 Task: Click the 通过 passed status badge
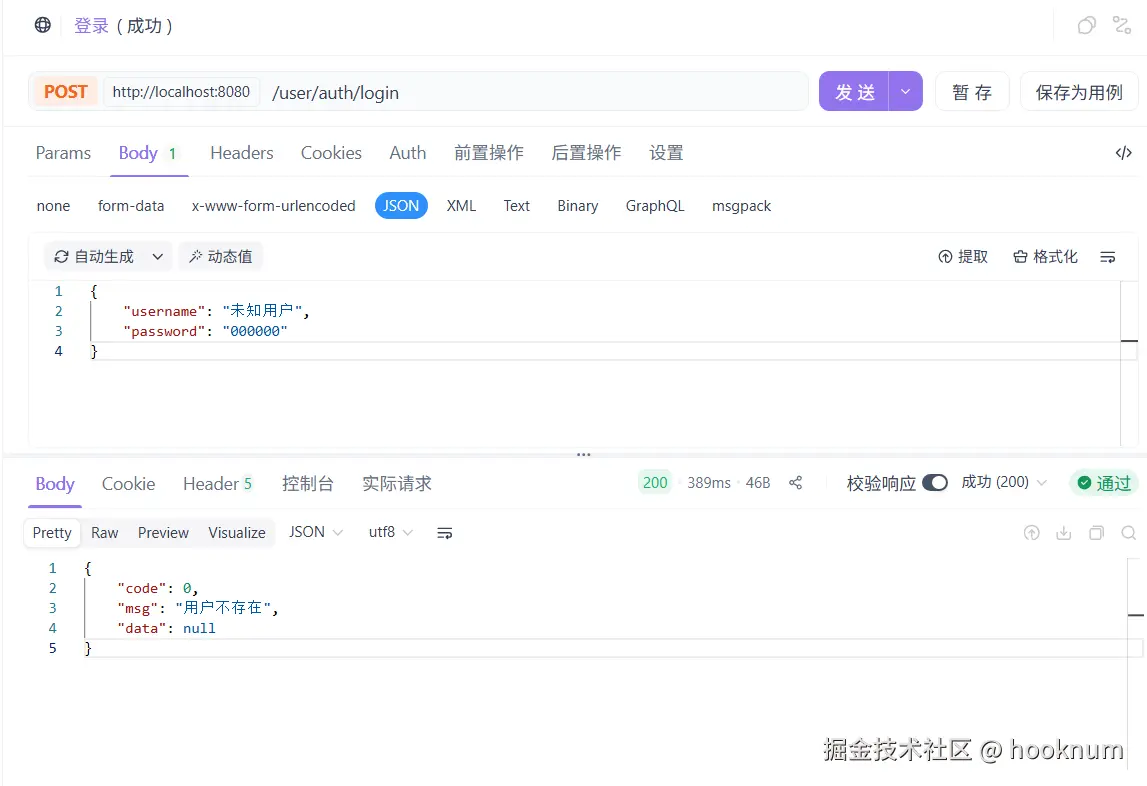[x=1104, y=483]
